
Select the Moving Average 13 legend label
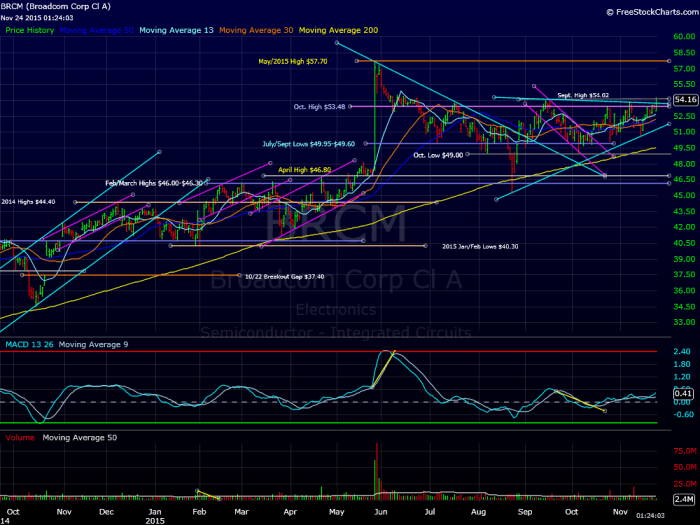point(176,30)
